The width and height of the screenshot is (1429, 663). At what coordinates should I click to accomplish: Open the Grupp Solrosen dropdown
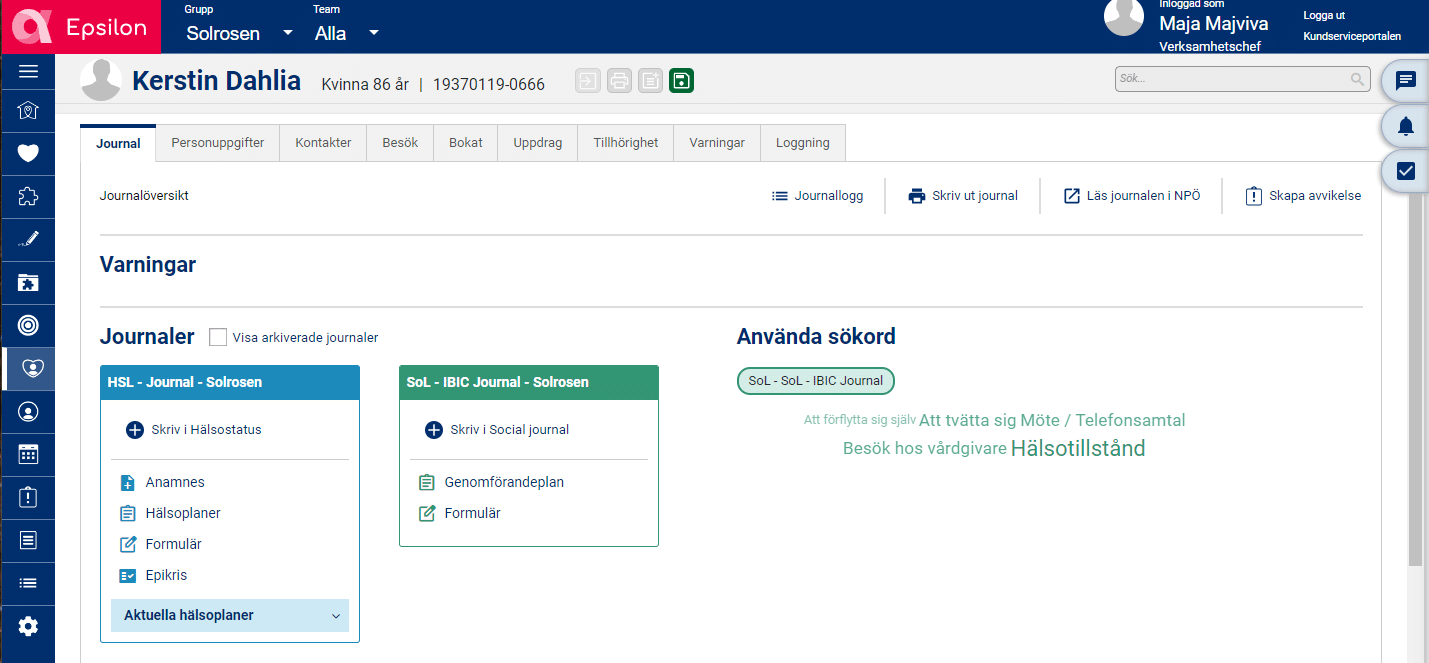[x=239, y=33]
